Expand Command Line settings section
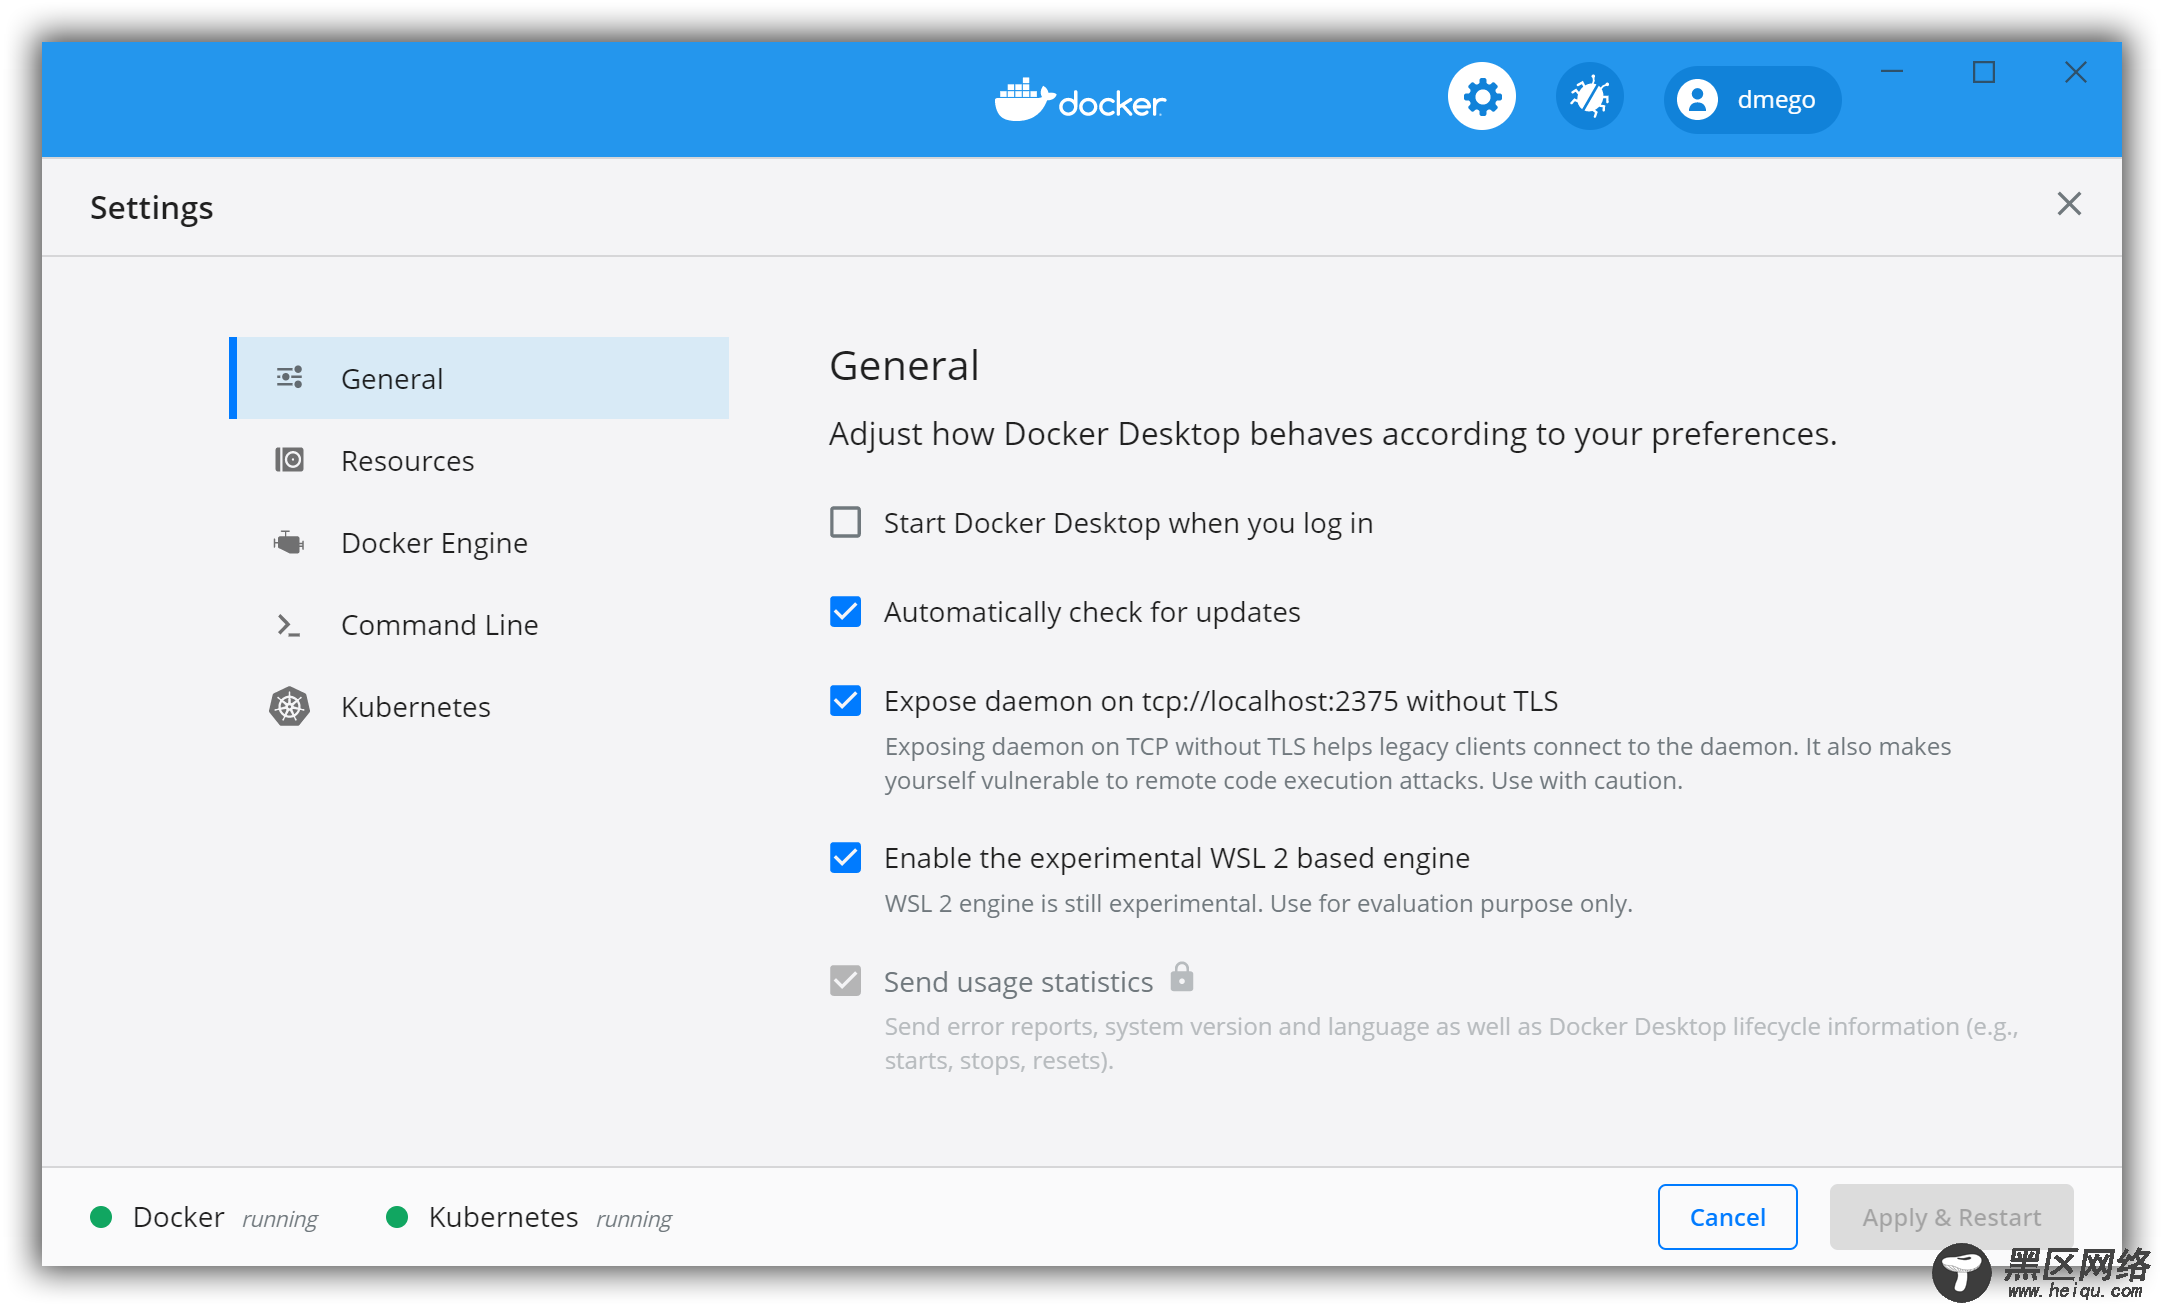The image size is (2164, 1308). pyautogui.click(x=437, y=626)
